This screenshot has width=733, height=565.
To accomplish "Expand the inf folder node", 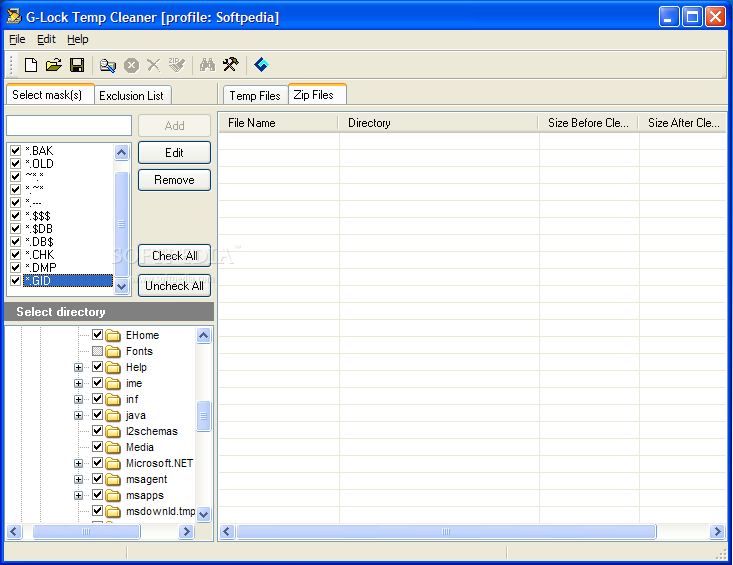I will tap(78, 400).
